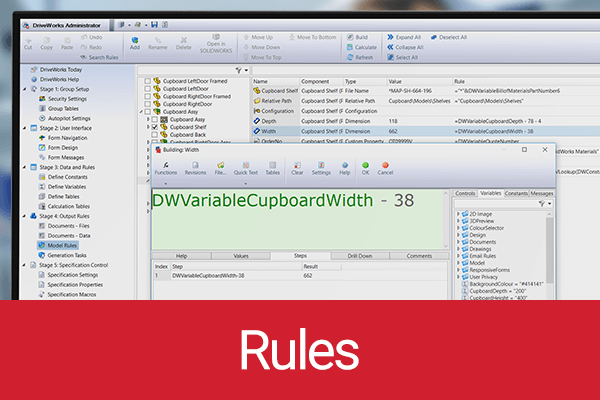Click the Delete toolbar icon
This screenshot has width=600, height=400.
(183, 43)
